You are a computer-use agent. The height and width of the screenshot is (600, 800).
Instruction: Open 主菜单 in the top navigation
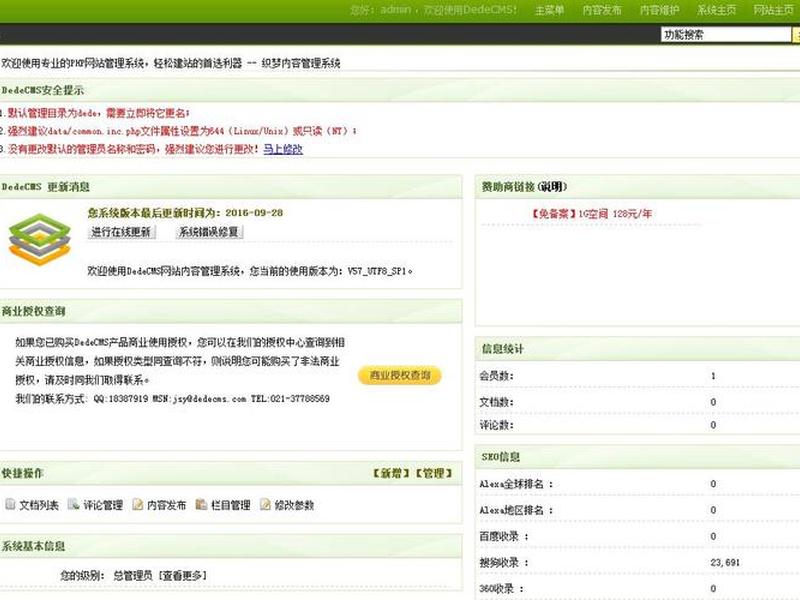549,10
